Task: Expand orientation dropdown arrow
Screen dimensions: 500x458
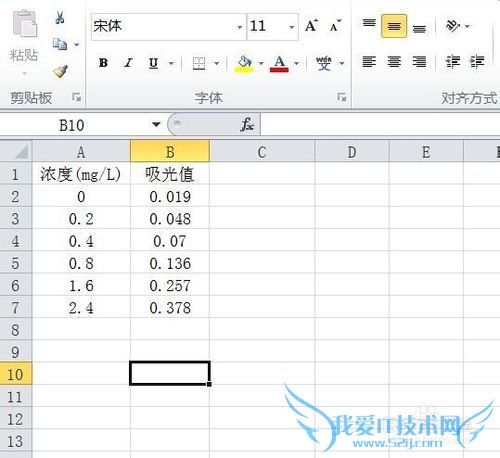Action: pyautogui.click(x=467, y=26)
